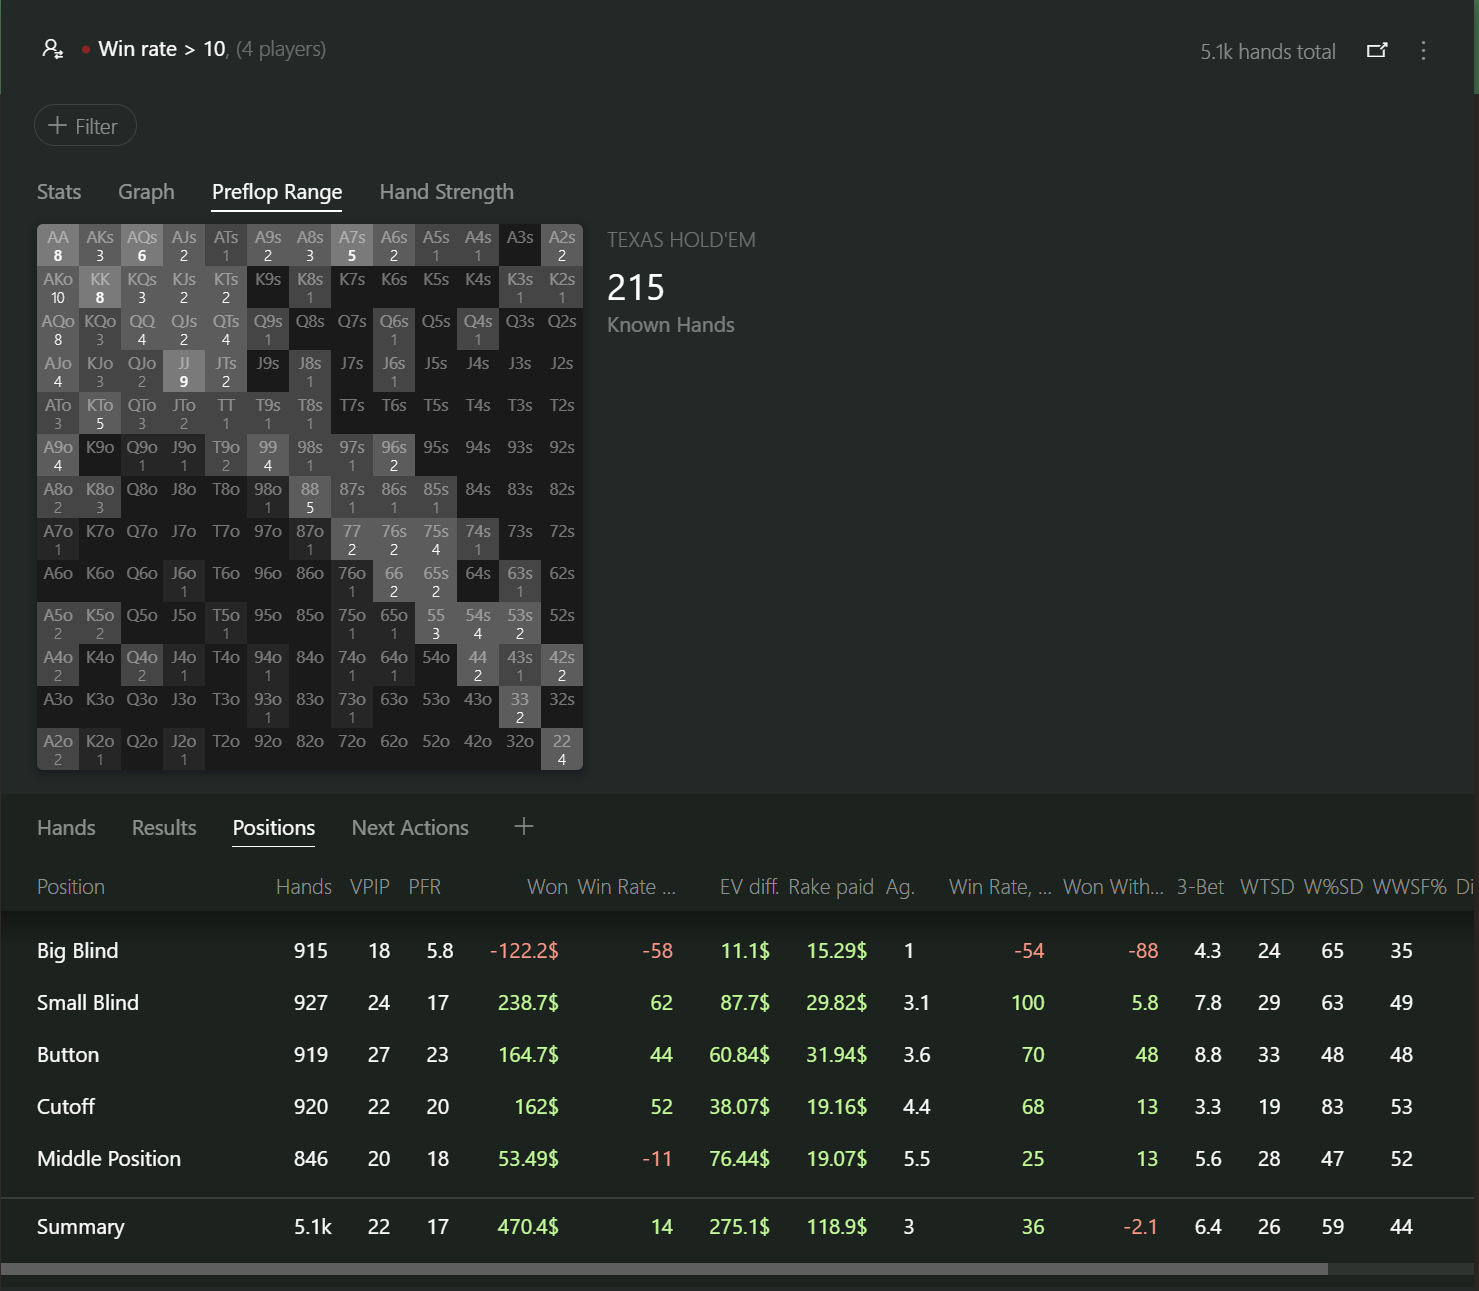This screenshot has height=1291, width=1479.
Task: Open the Next Actions tab
Action: (410, 828)
